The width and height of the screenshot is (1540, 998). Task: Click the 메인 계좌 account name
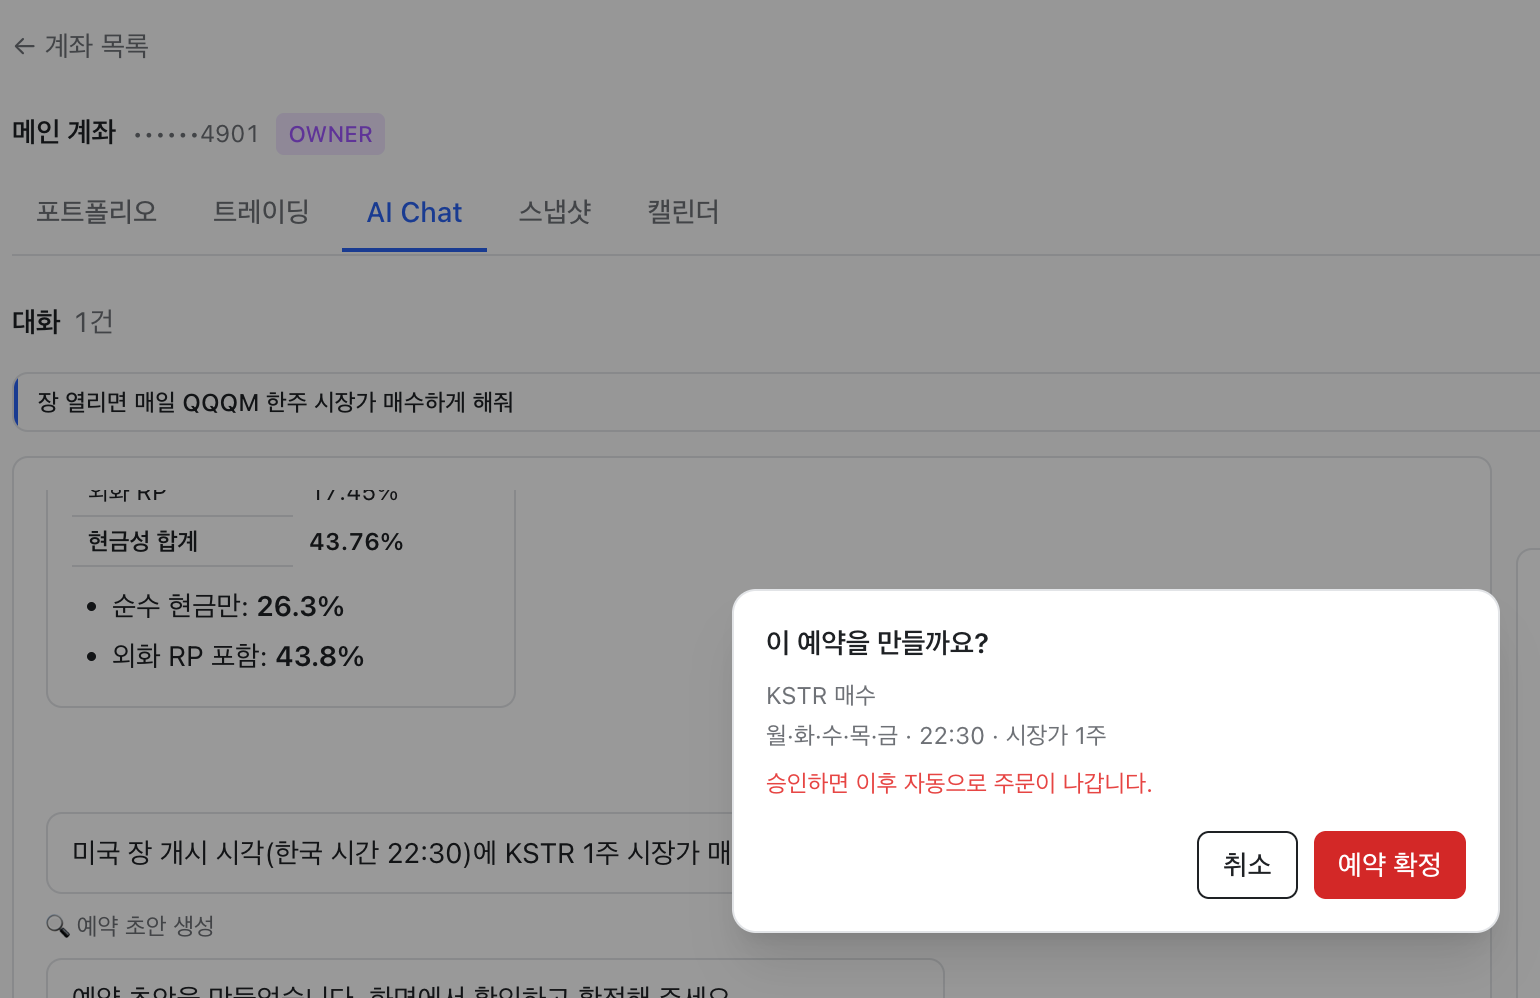(64, 133)
